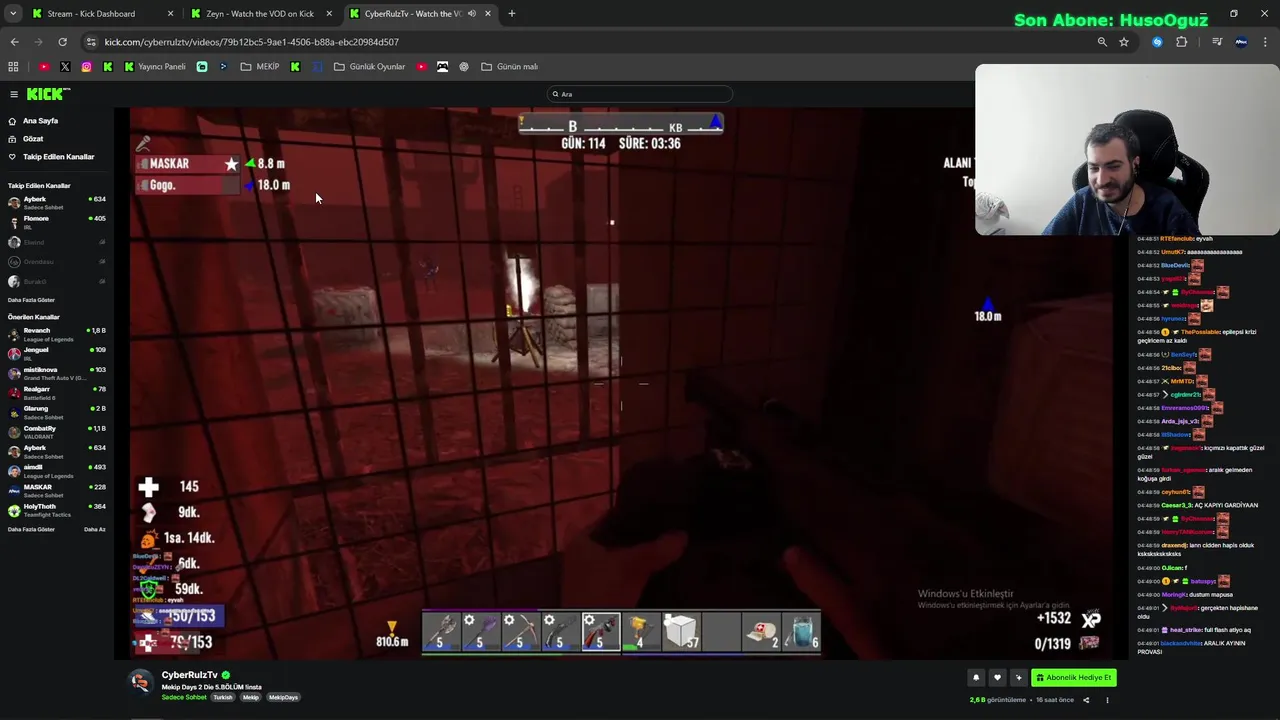Open the apps grid in bookmarks bar

pos(13,67)
